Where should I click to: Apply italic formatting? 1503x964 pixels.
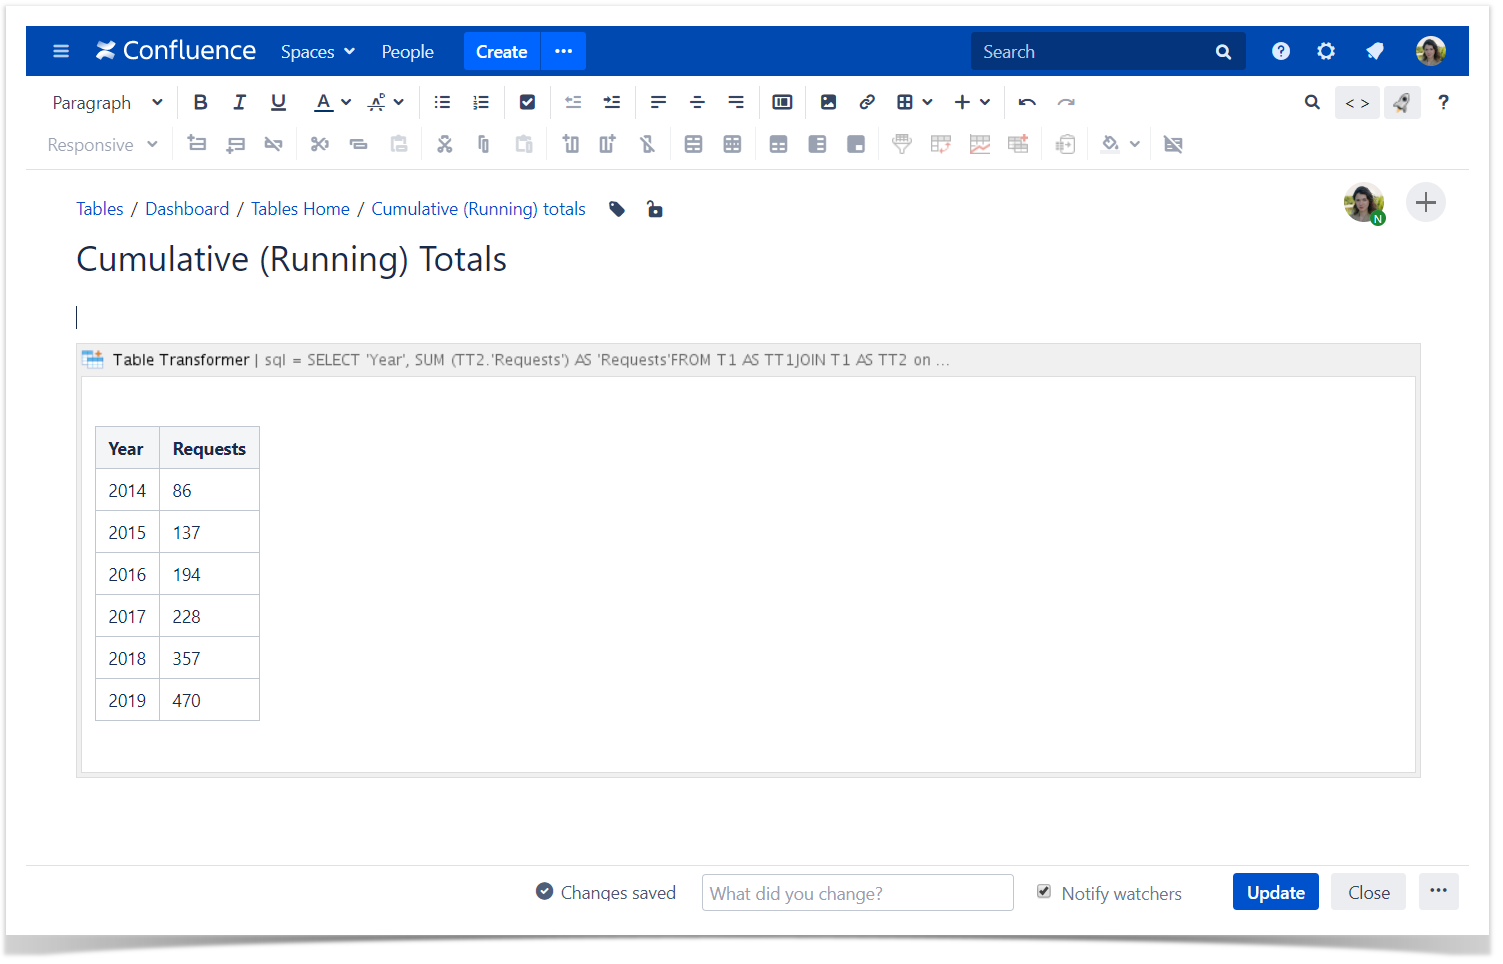(239, 102)
